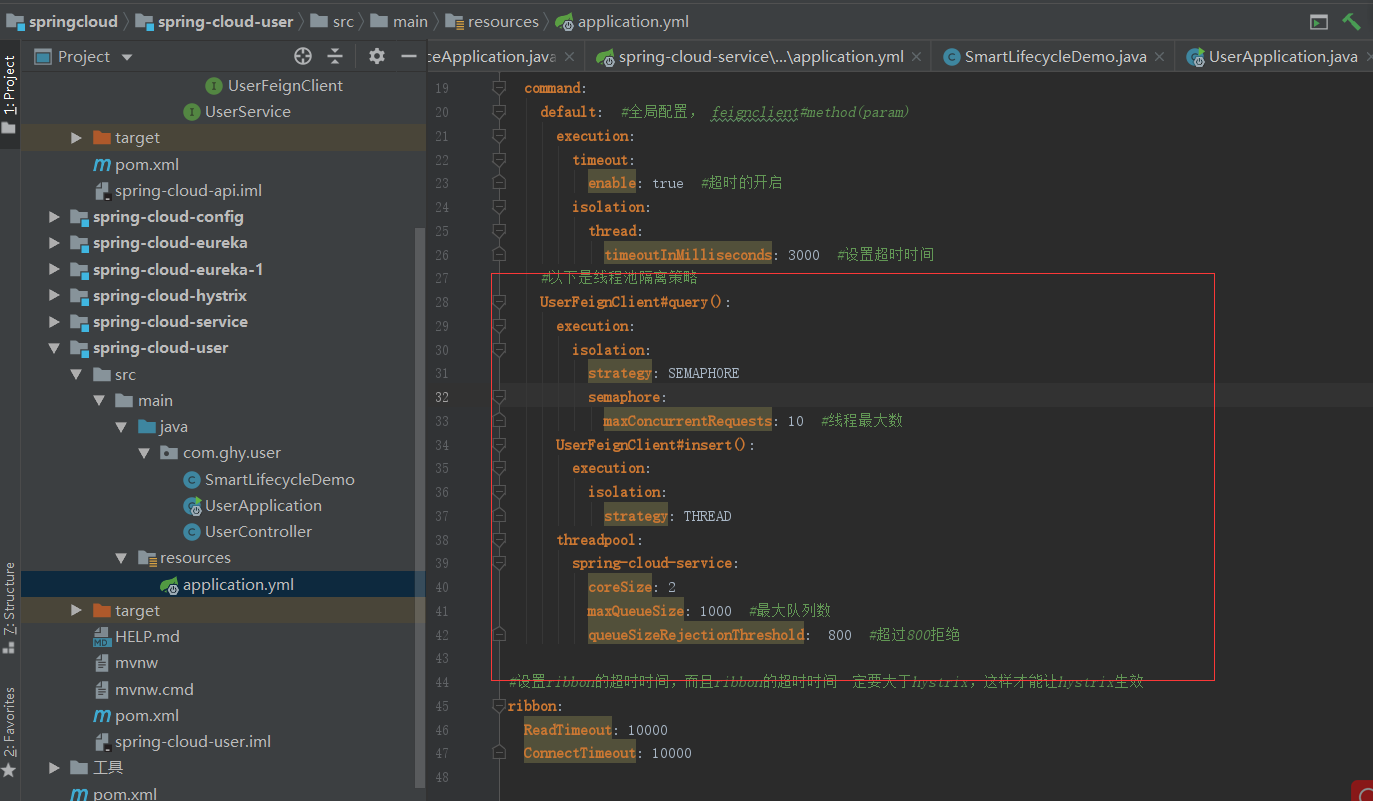Click the spring-cloud-api.iml file icon
The height and width of the screenshot is (801, 1373).
pos(102,191)
